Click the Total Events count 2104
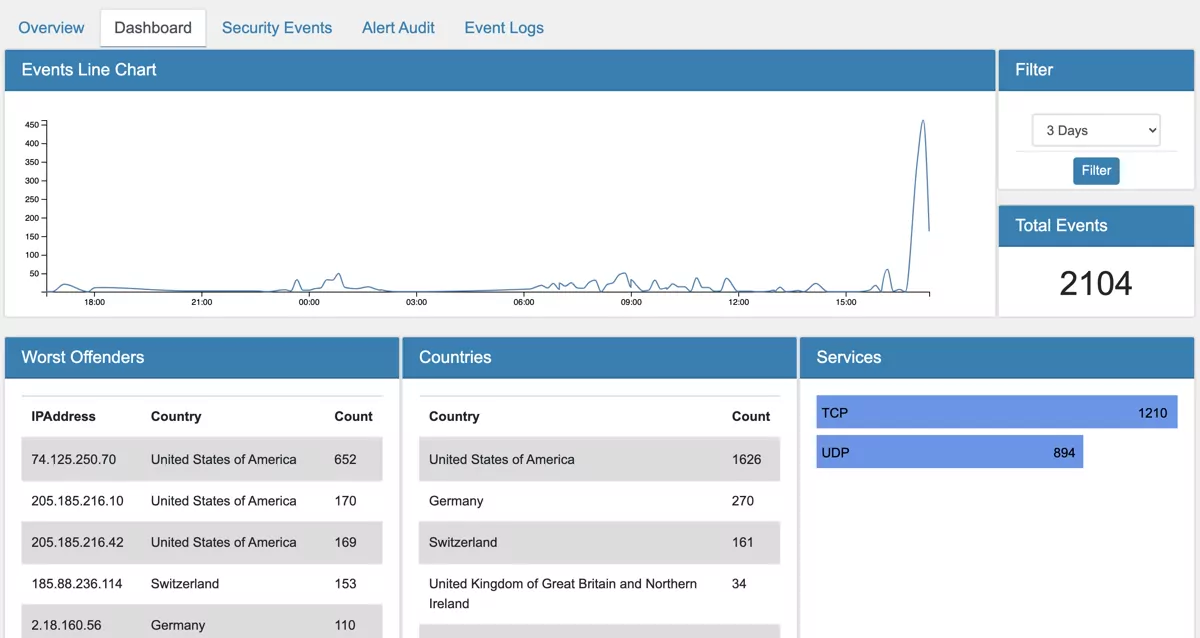The image size is (1200, 638). (1096, 285)
